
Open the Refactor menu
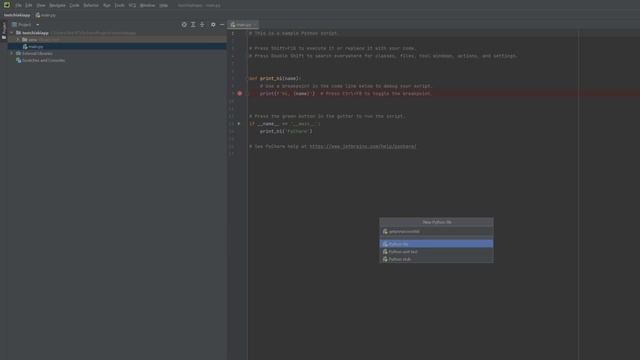tap(91, 5)
